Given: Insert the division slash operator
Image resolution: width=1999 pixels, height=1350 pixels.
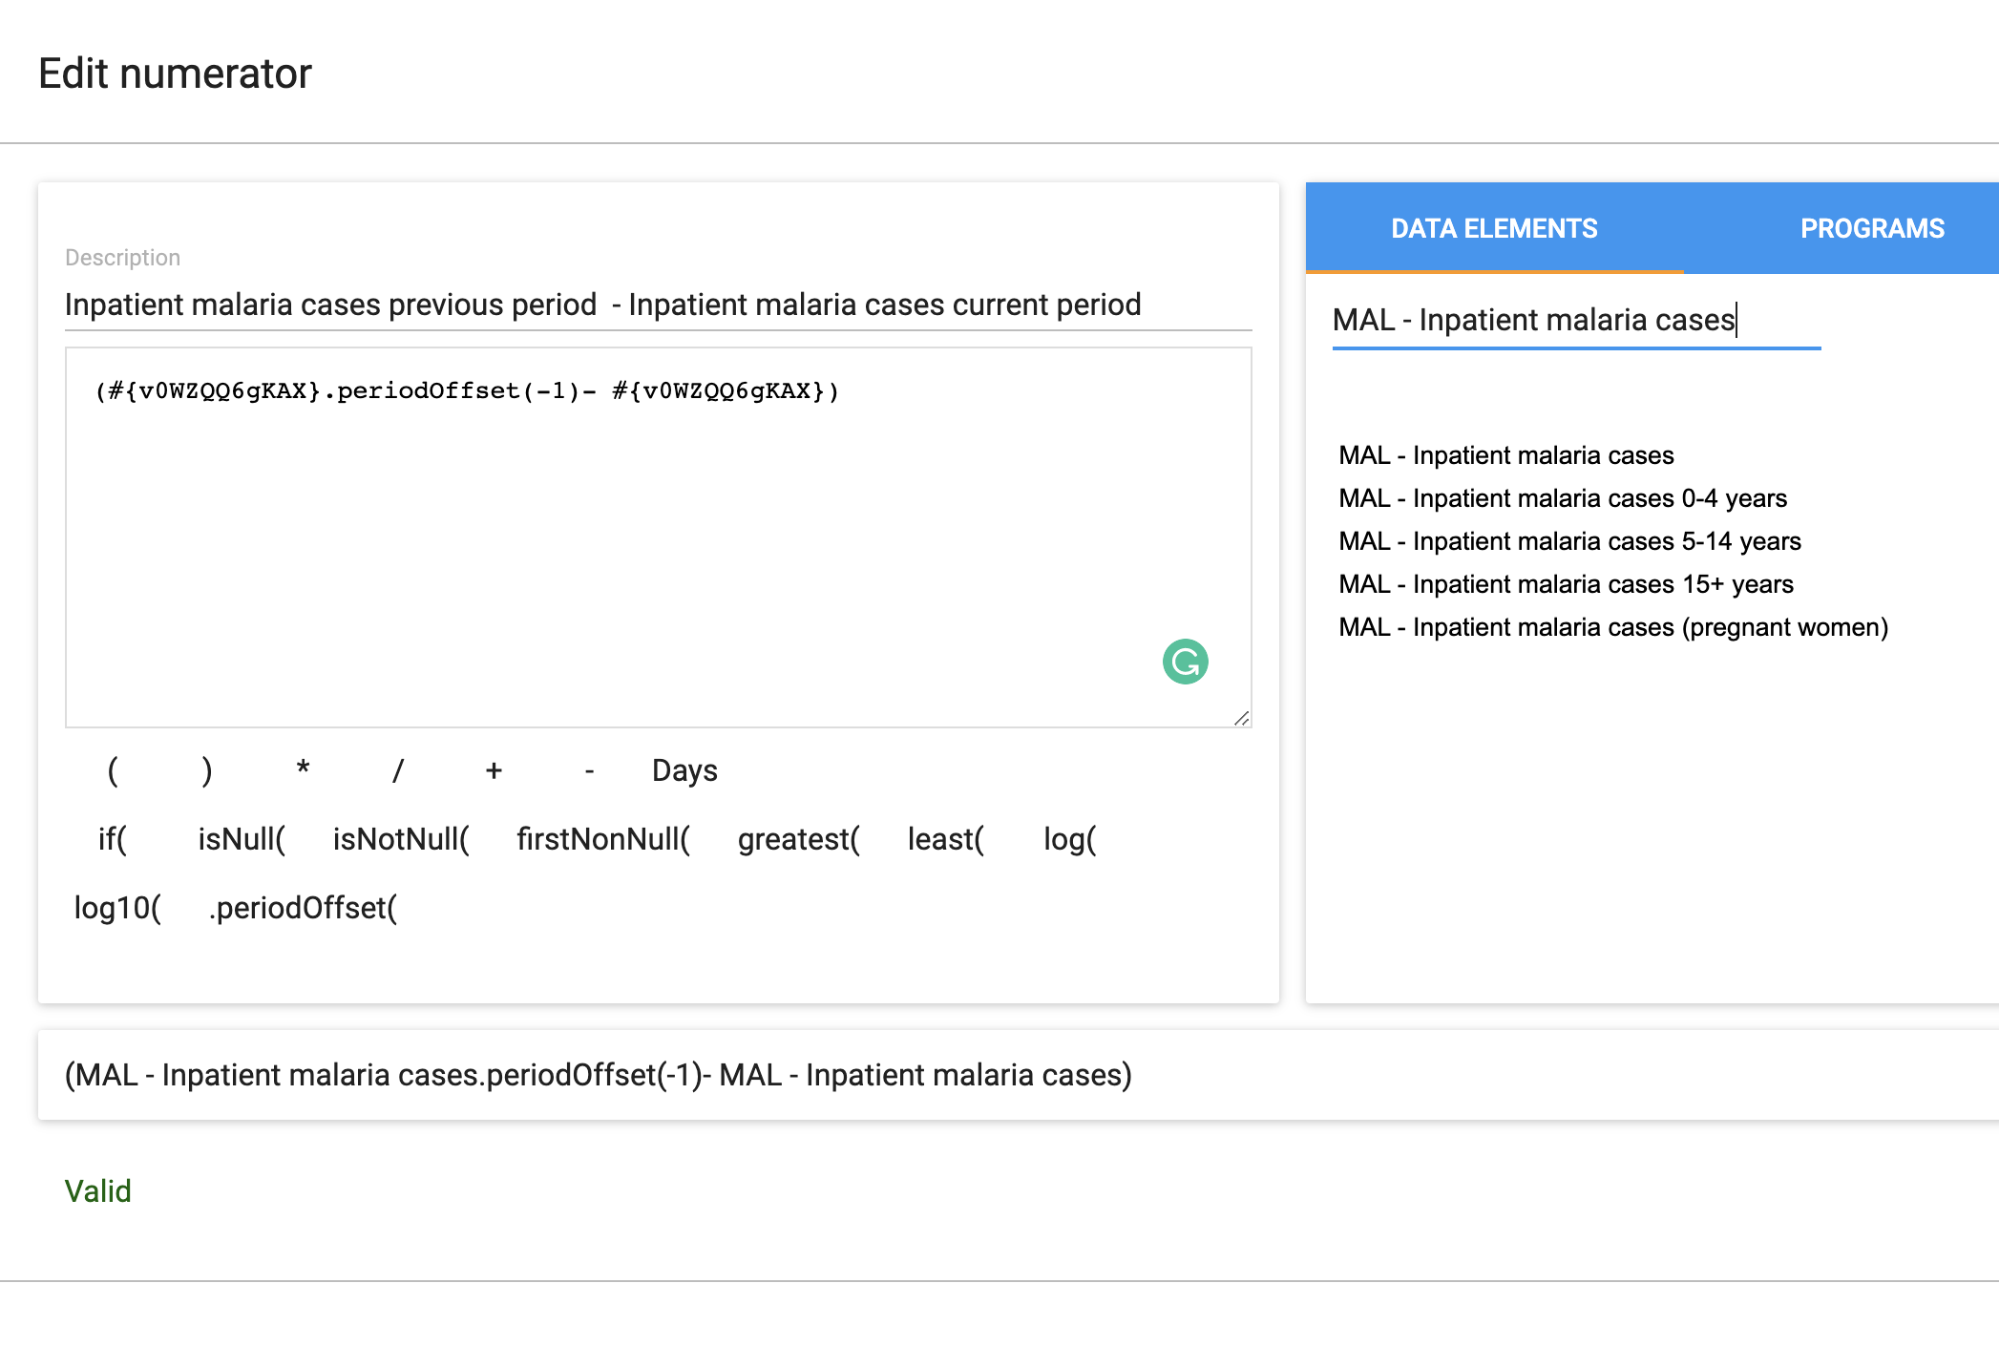Looking at the screenshot, I should [398, 770].
